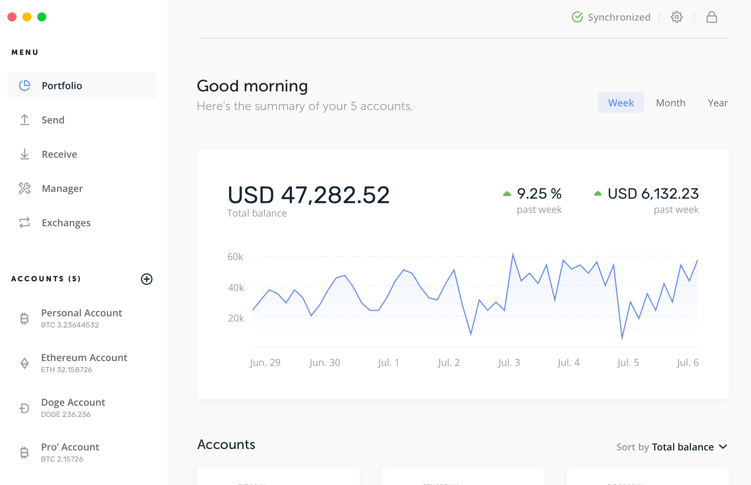Viewport: 751px width, 485px height.
Task: Click the Exchanges swap arrows icon
Action: pyautogui.click(x=25, y=223)
